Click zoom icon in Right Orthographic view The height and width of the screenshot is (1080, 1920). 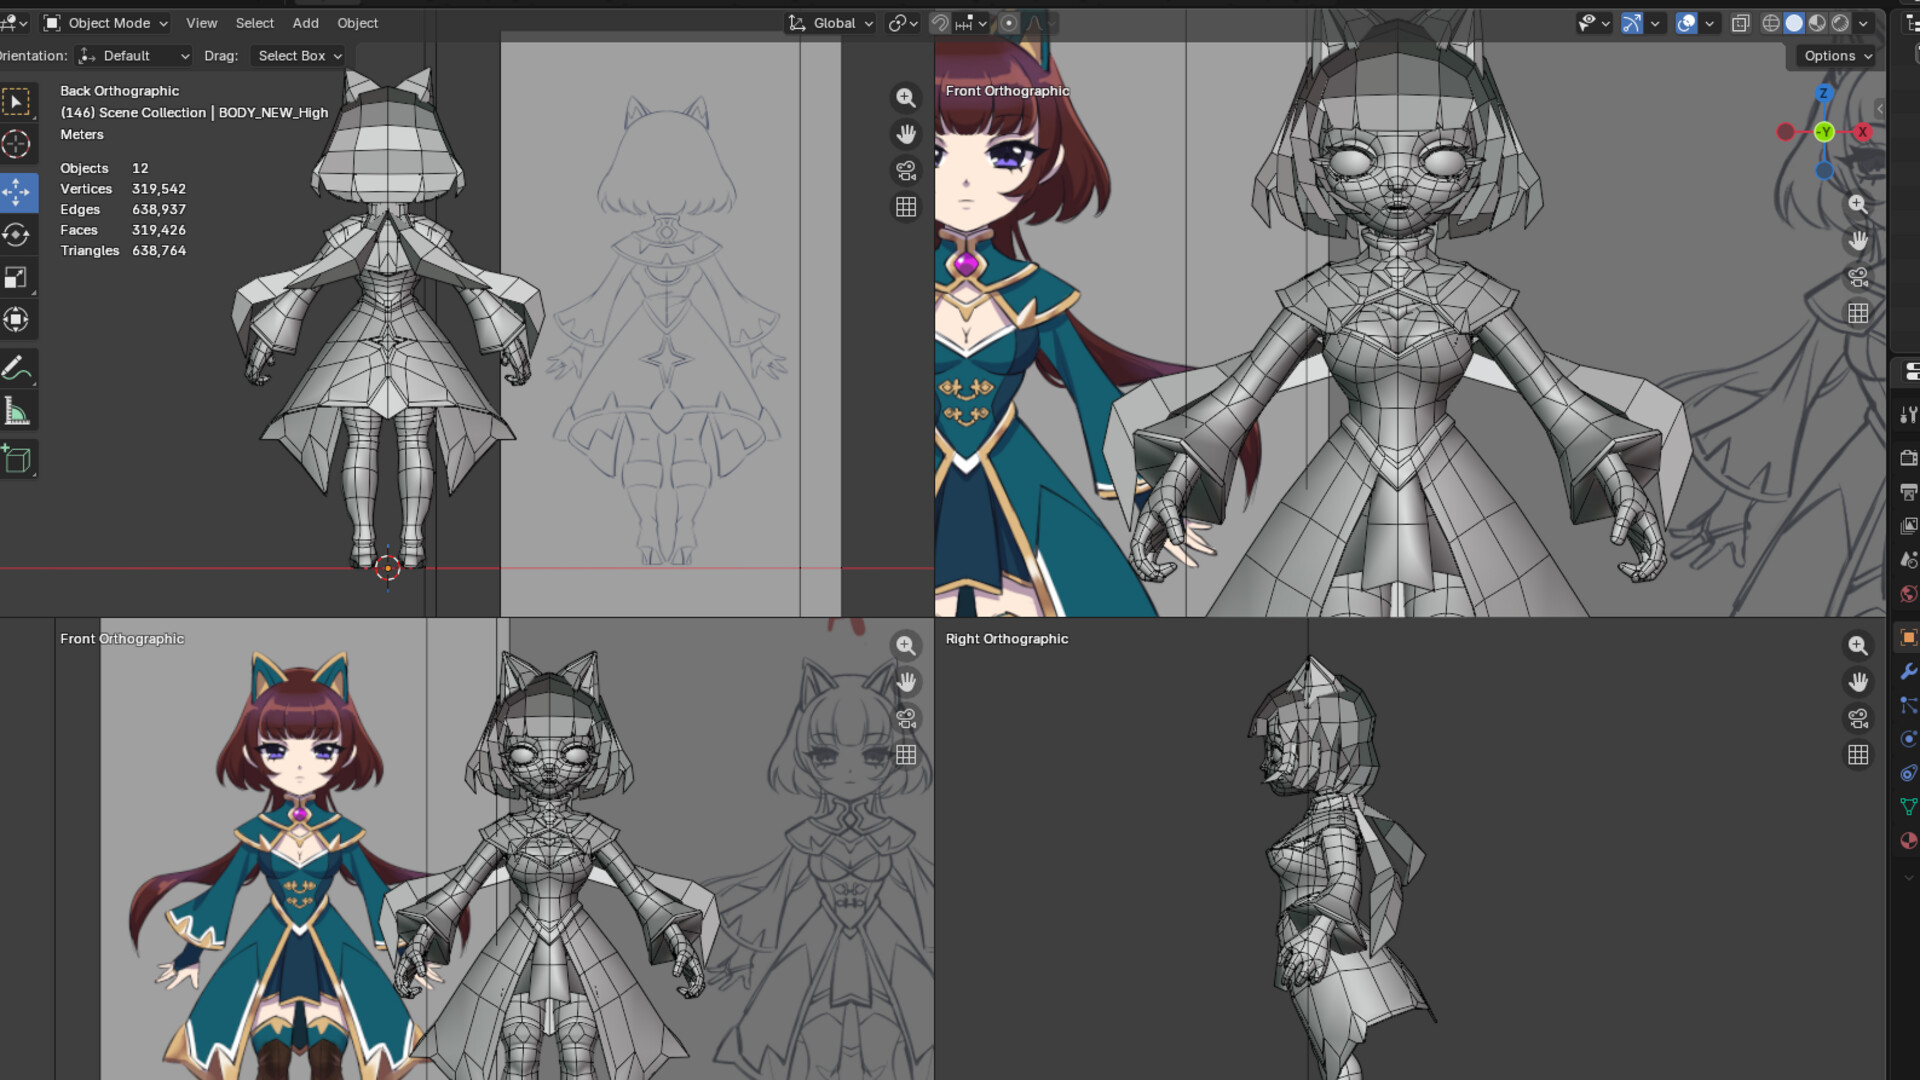[x=1858, y=646]
